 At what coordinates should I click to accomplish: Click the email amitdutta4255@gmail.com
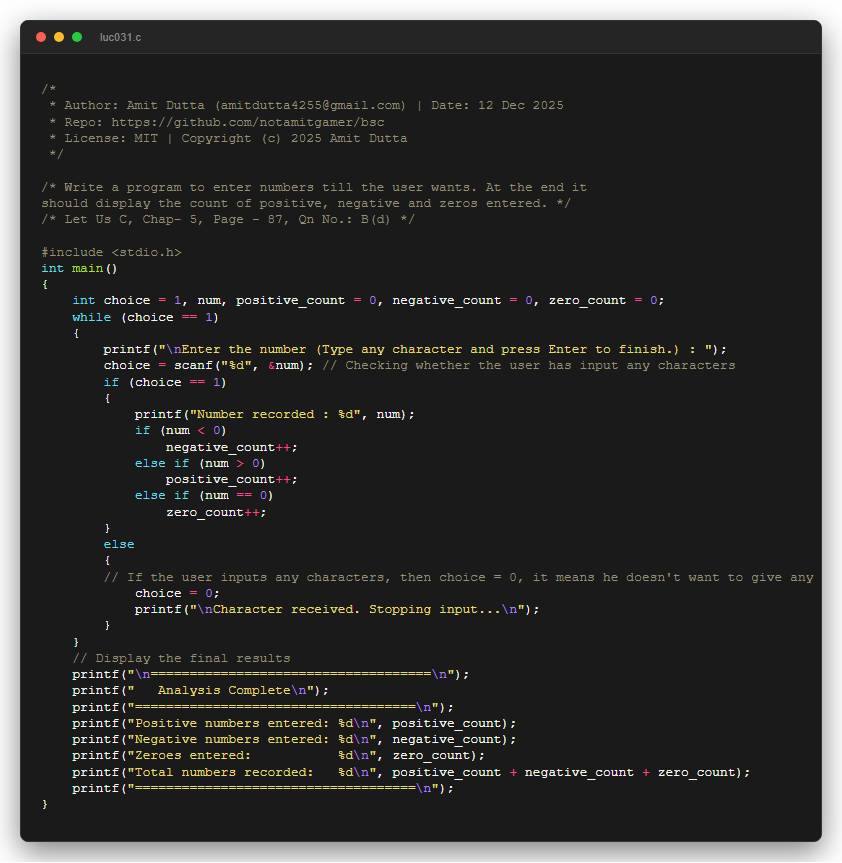pyautogui.click(x=310, y=105)
